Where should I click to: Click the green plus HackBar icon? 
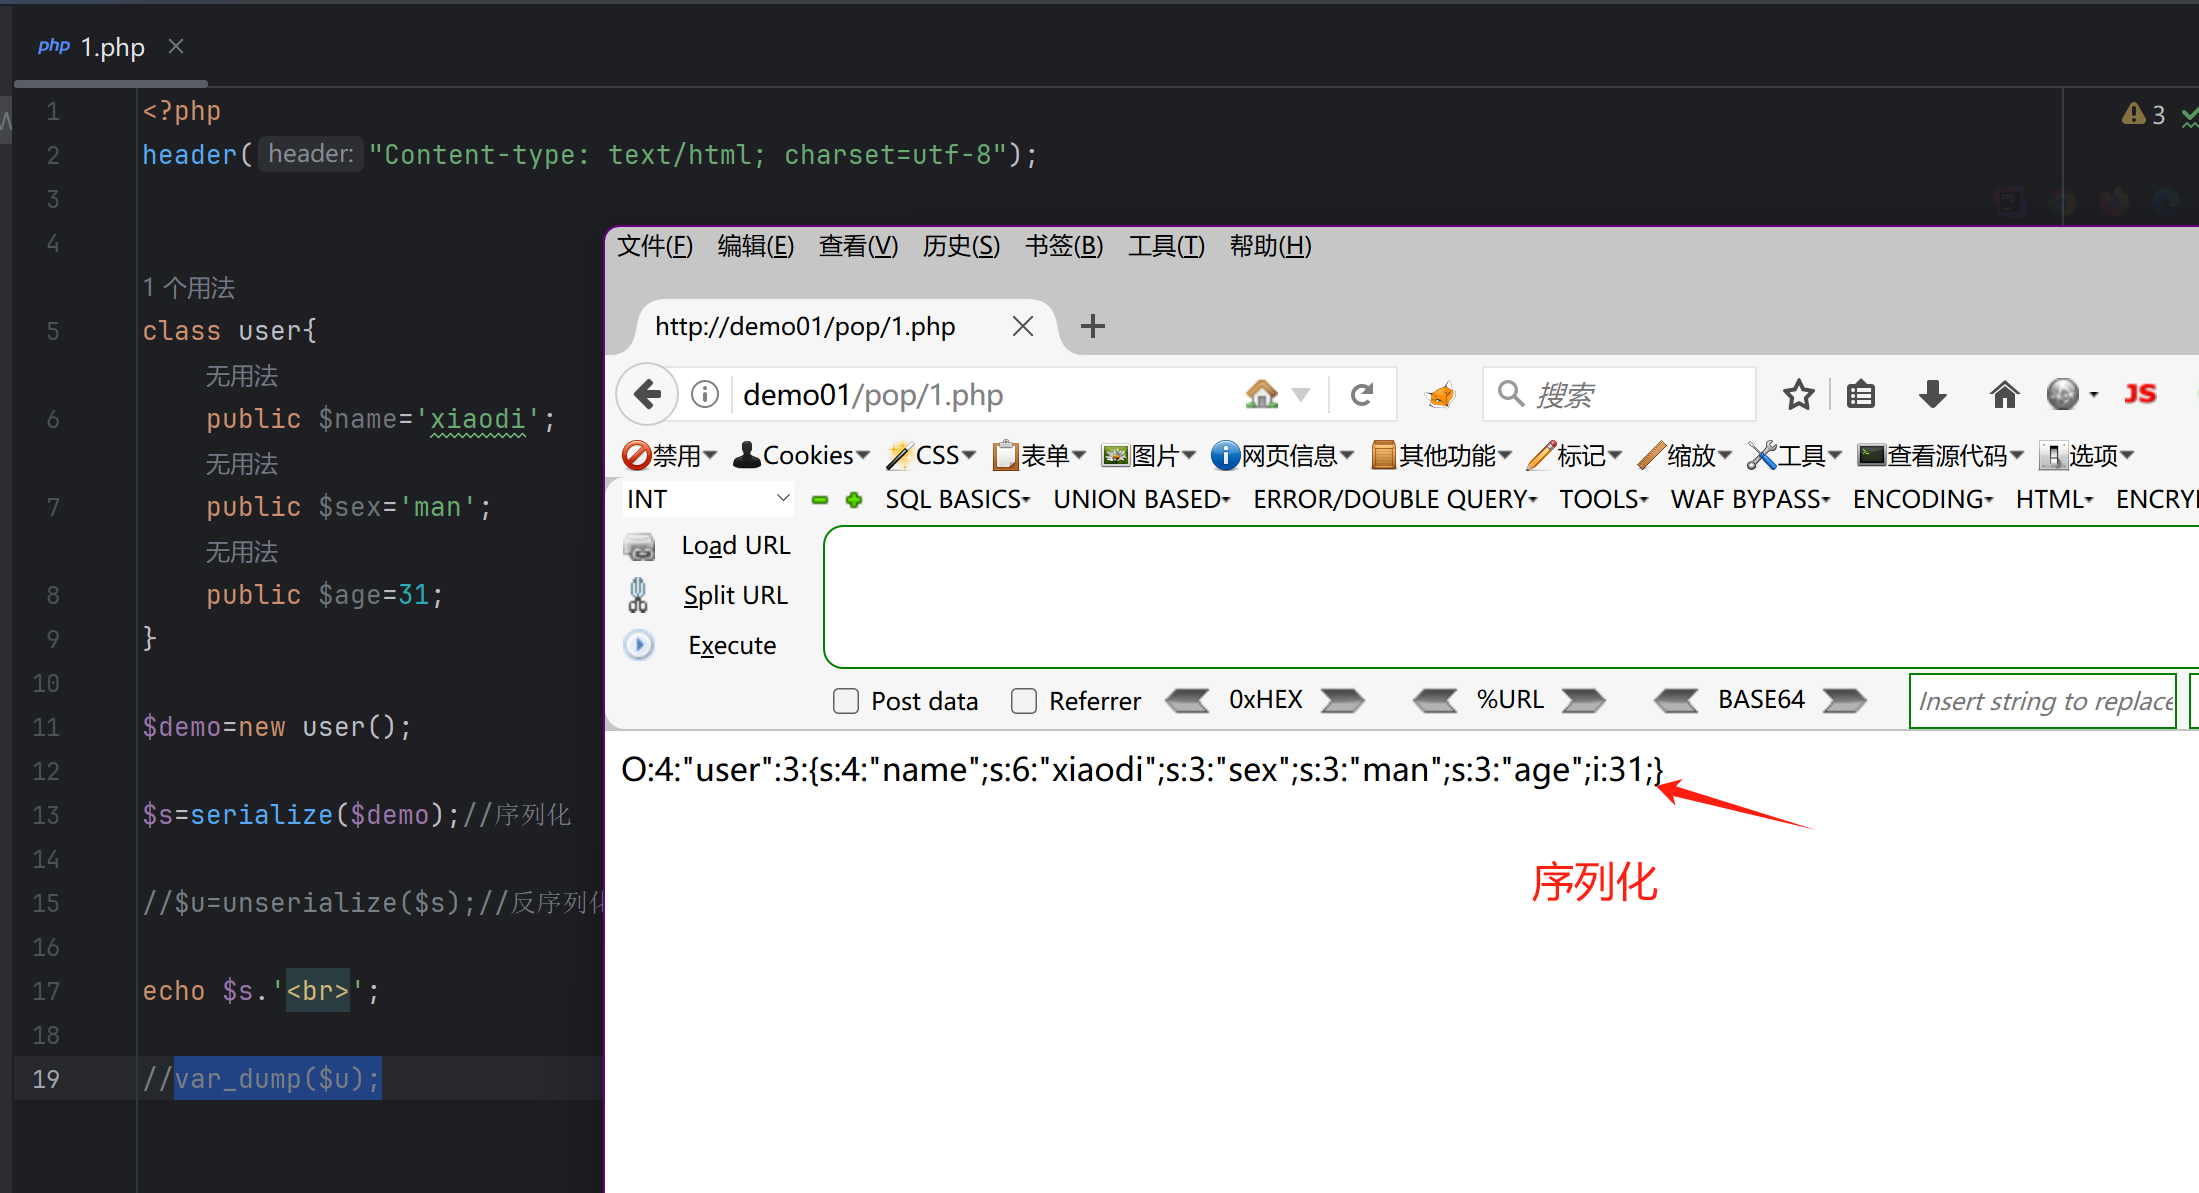[854, 499]
